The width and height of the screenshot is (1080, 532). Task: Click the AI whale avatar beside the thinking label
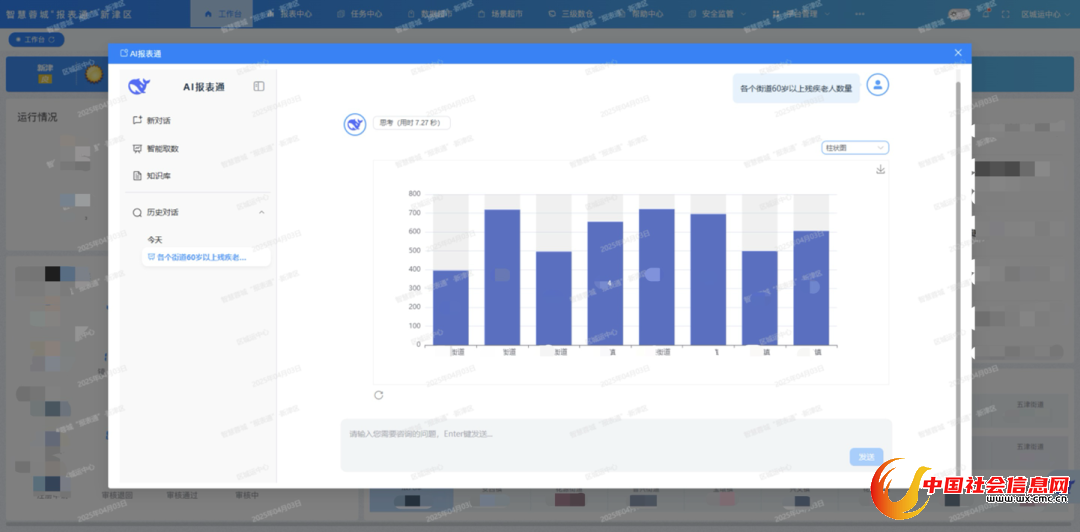354,124
